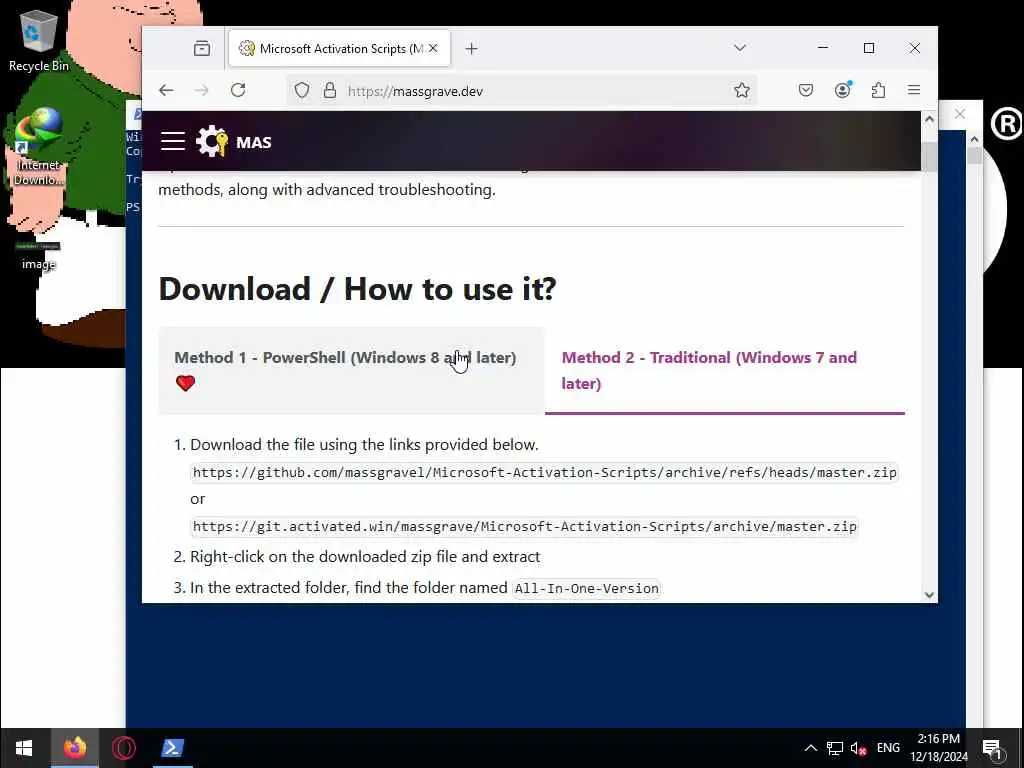Open Firefox application menu
Viewport: 1024px width, 768px height.
[914, 90]
